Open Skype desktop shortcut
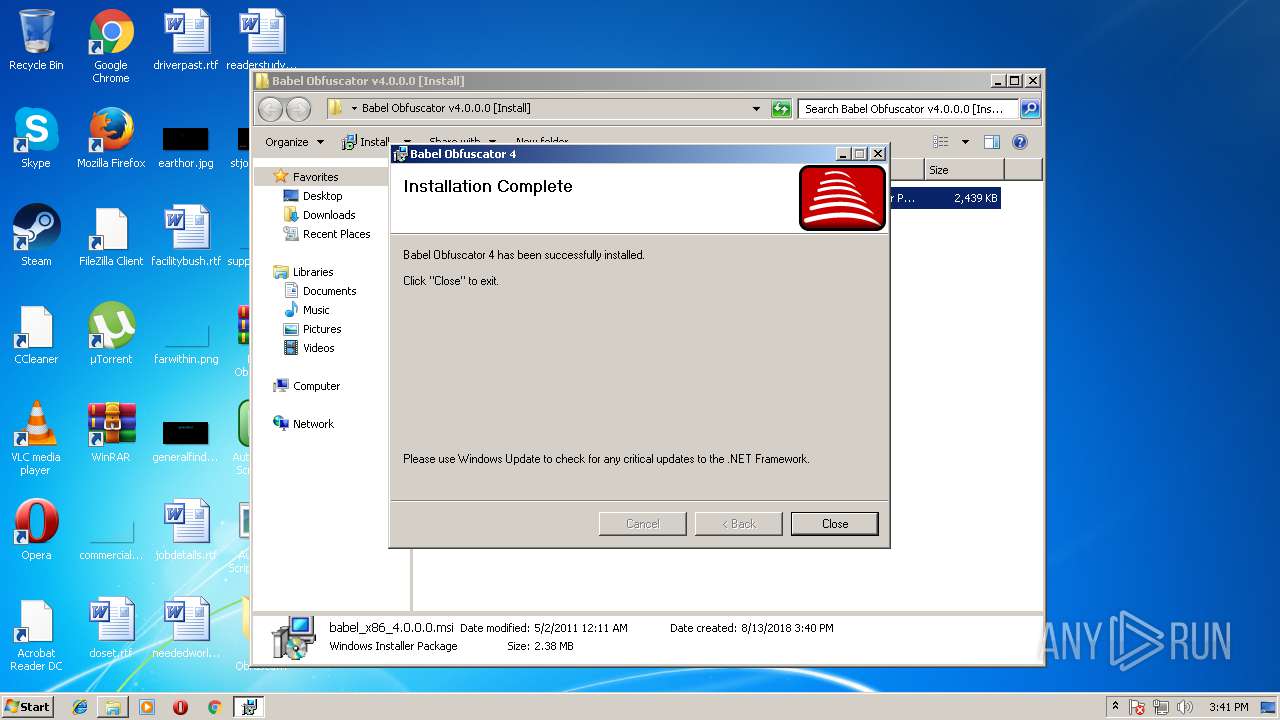1280x720 pixels. pos(36,138)
